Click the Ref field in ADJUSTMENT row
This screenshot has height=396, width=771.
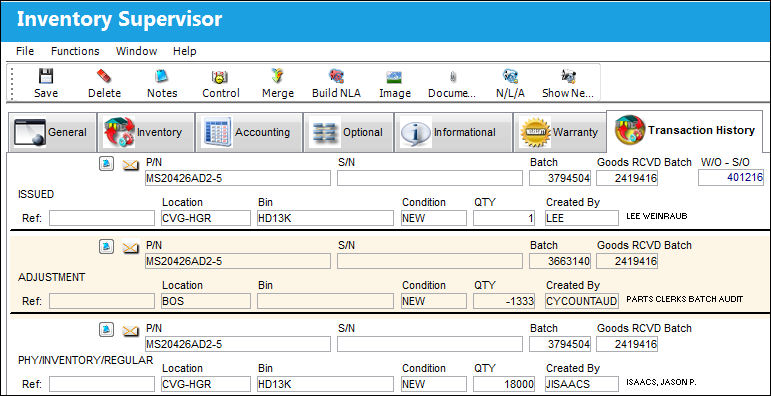[102, 301]
